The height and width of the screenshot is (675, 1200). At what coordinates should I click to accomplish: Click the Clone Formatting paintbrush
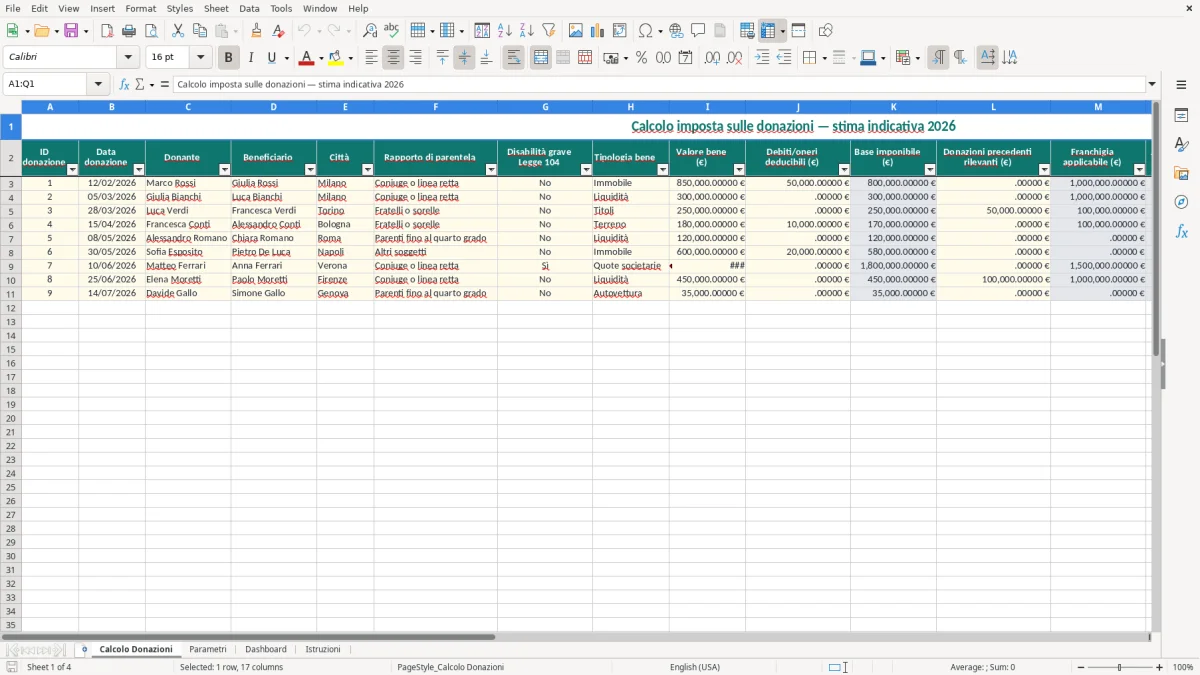[x=256, y=31]
